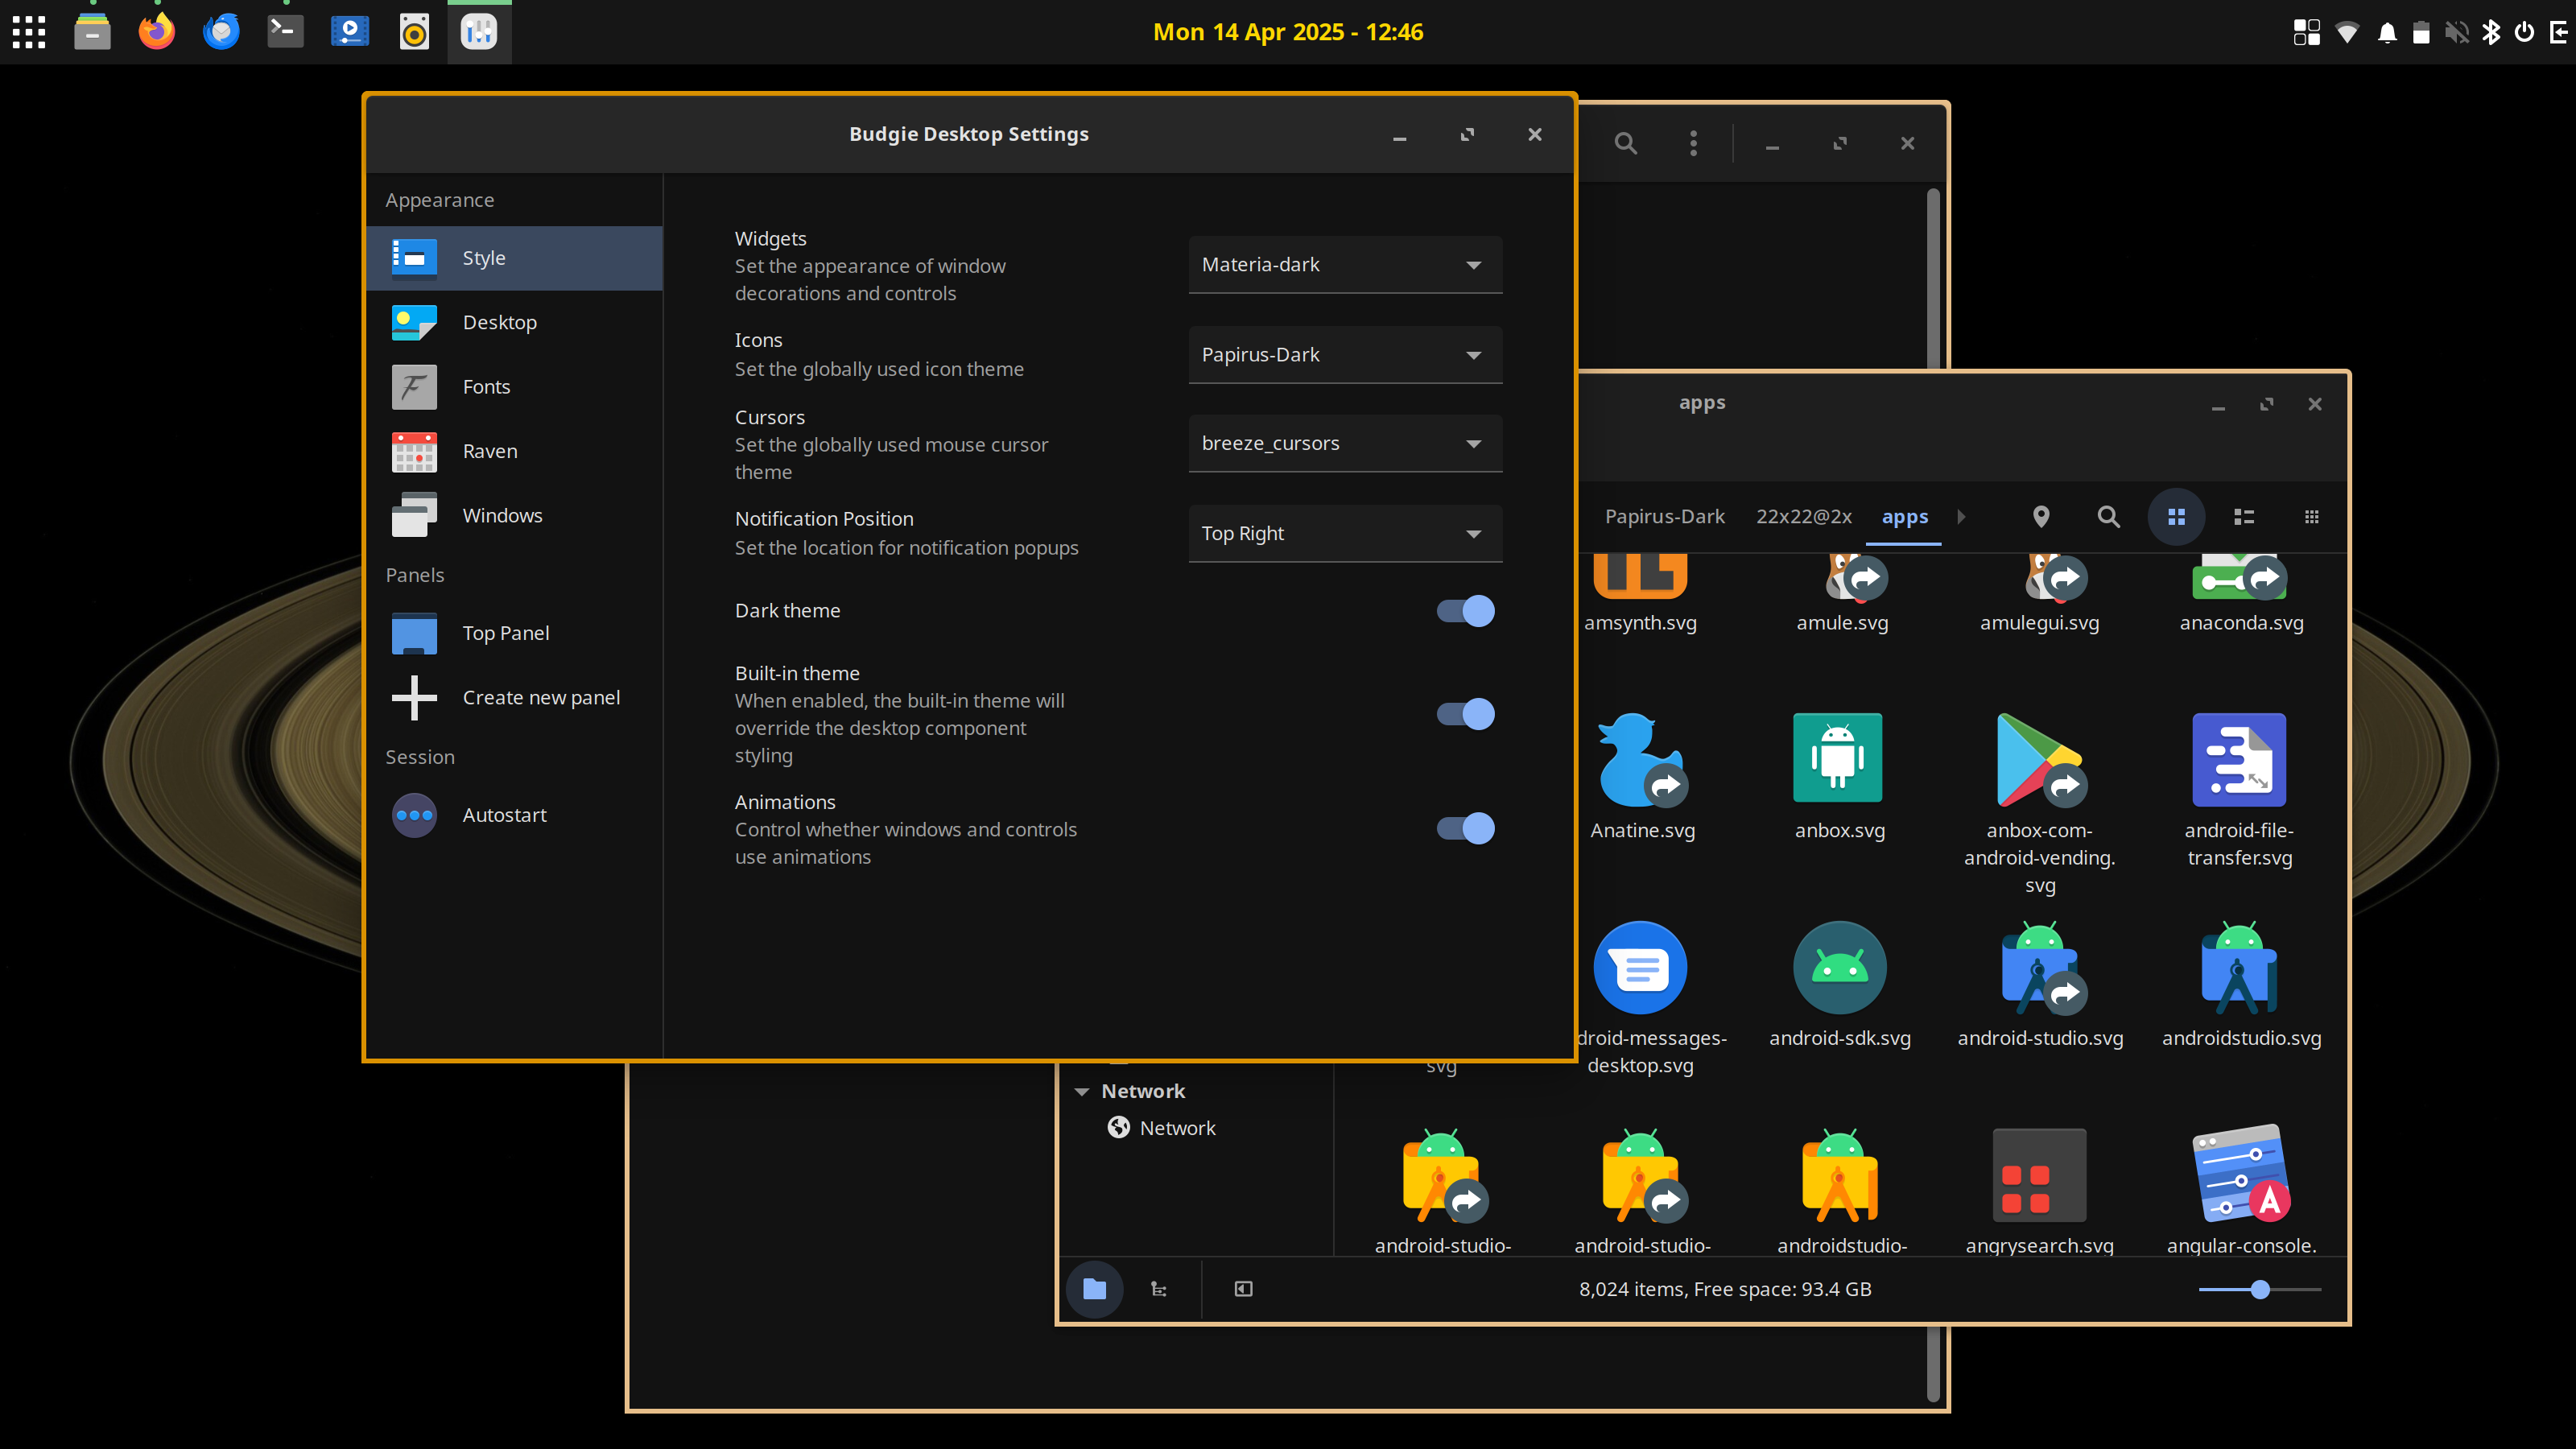Select android-file-transfer.svg
This screenshot has height=1449, width=2576.
[2239, 790]
